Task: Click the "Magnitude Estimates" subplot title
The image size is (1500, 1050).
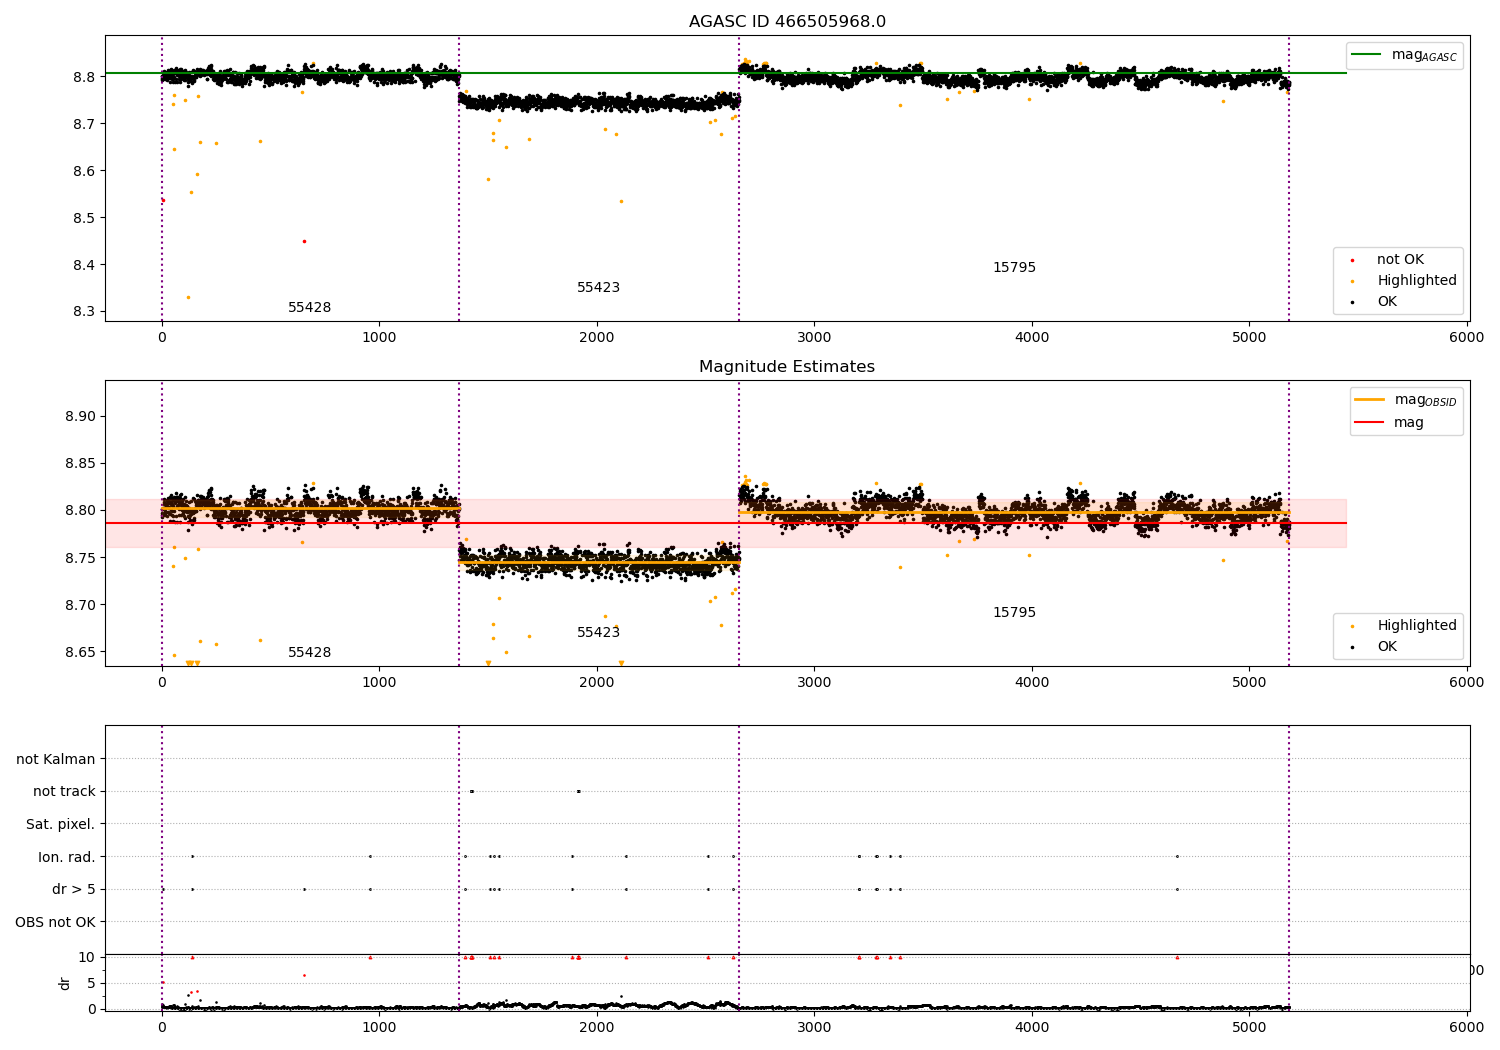Action: coord(787,367)
